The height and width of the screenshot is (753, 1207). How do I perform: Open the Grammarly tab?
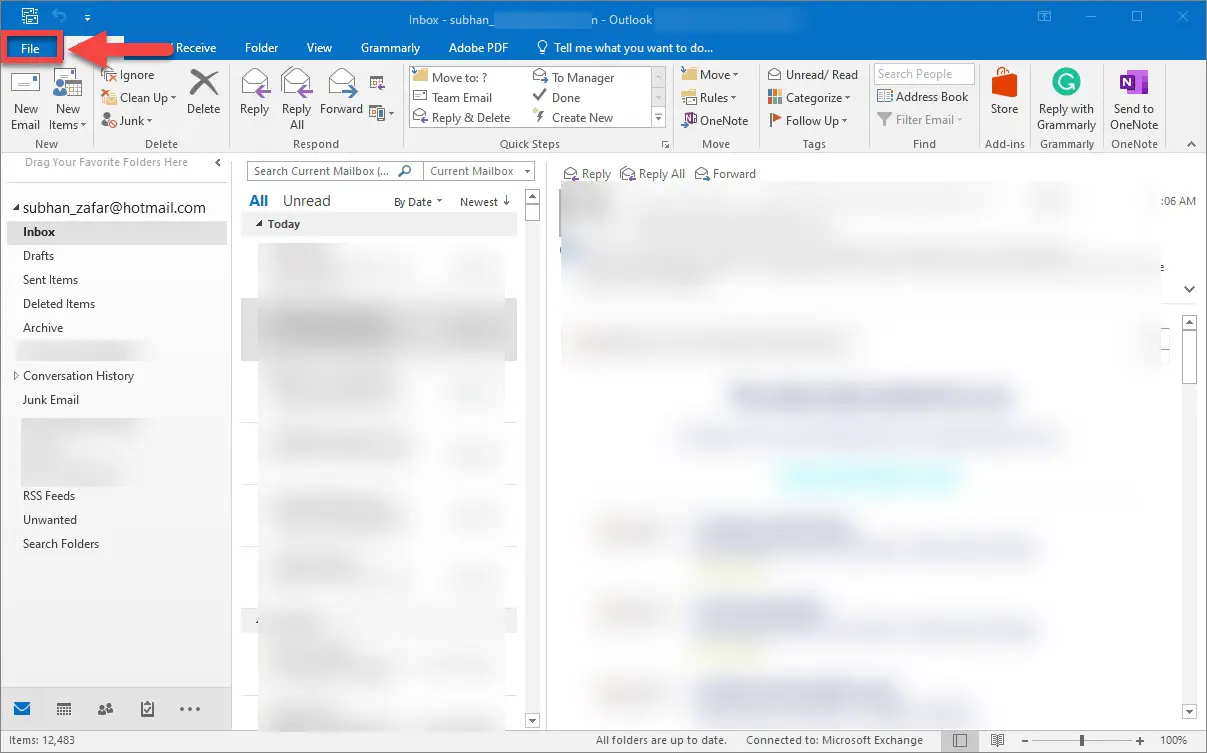point(390,47)
